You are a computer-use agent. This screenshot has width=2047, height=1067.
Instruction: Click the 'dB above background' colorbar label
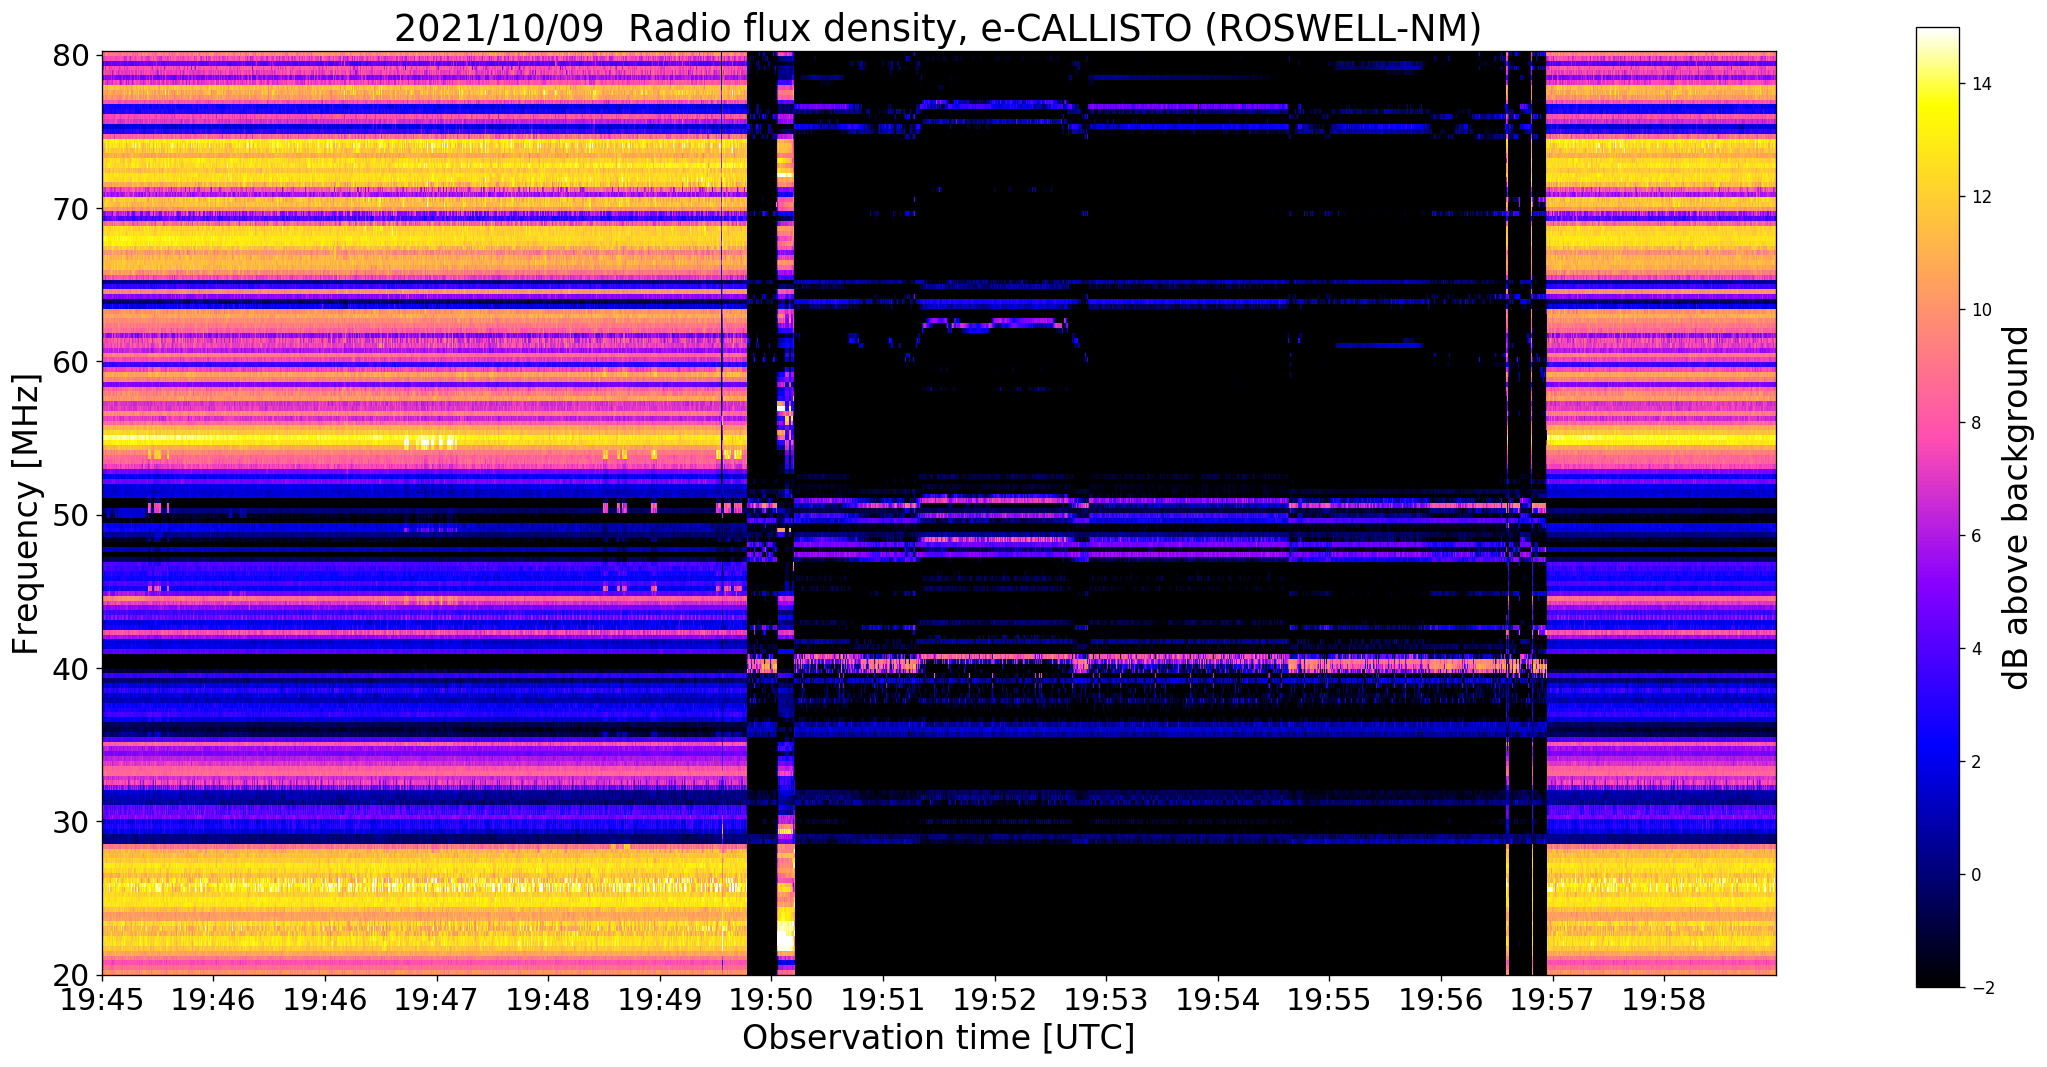point(2017,508)
